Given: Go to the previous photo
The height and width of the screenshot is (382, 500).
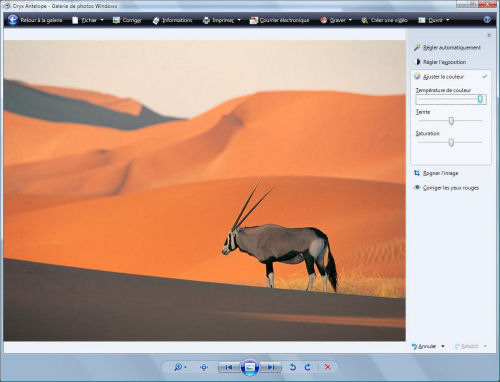Looking at the screenshot, I should 229,367.
